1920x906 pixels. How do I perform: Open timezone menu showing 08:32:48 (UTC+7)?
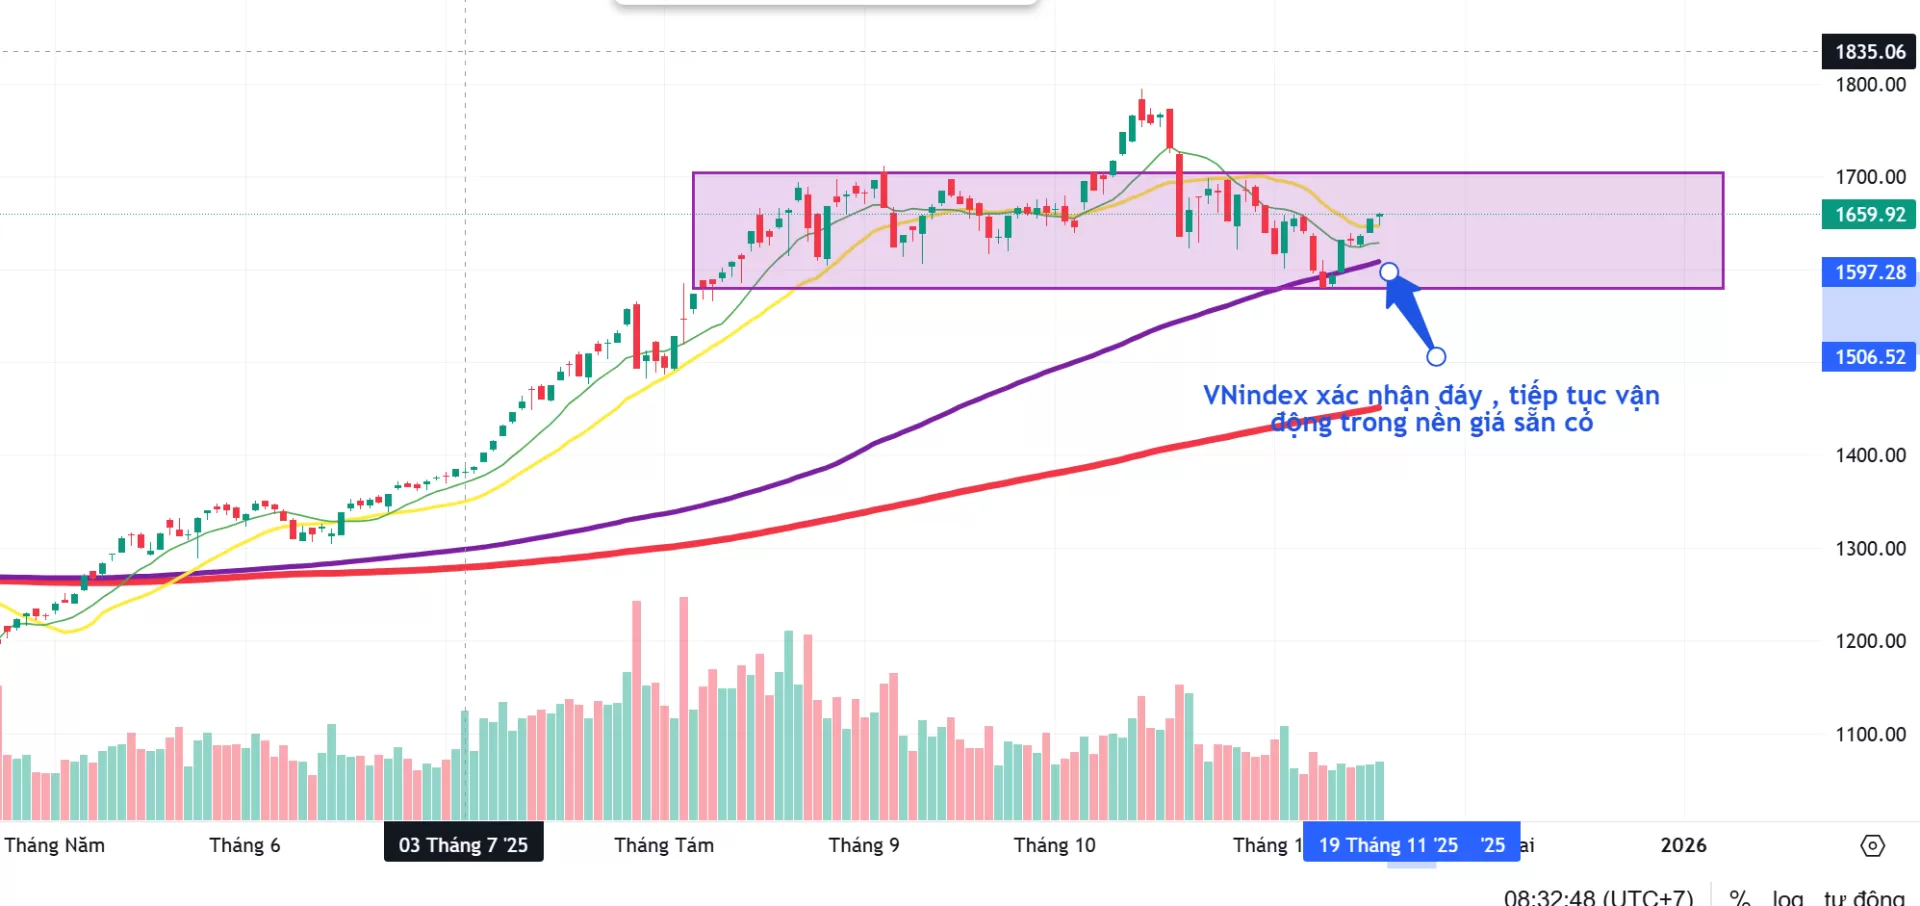1598,897
